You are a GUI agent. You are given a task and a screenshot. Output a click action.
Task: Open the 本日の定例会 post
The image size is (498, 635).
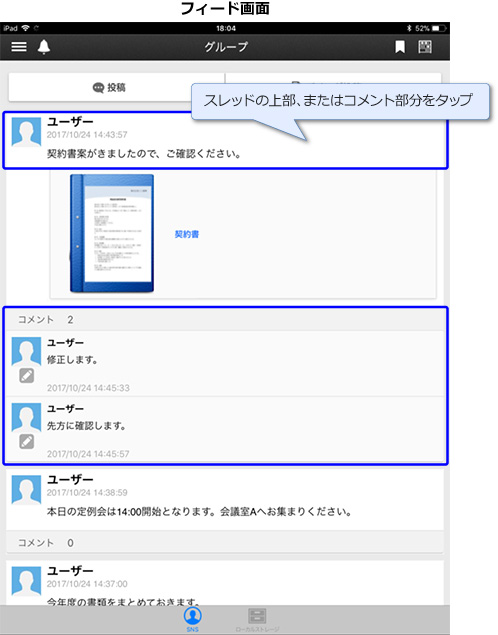[x=225, y=500]
